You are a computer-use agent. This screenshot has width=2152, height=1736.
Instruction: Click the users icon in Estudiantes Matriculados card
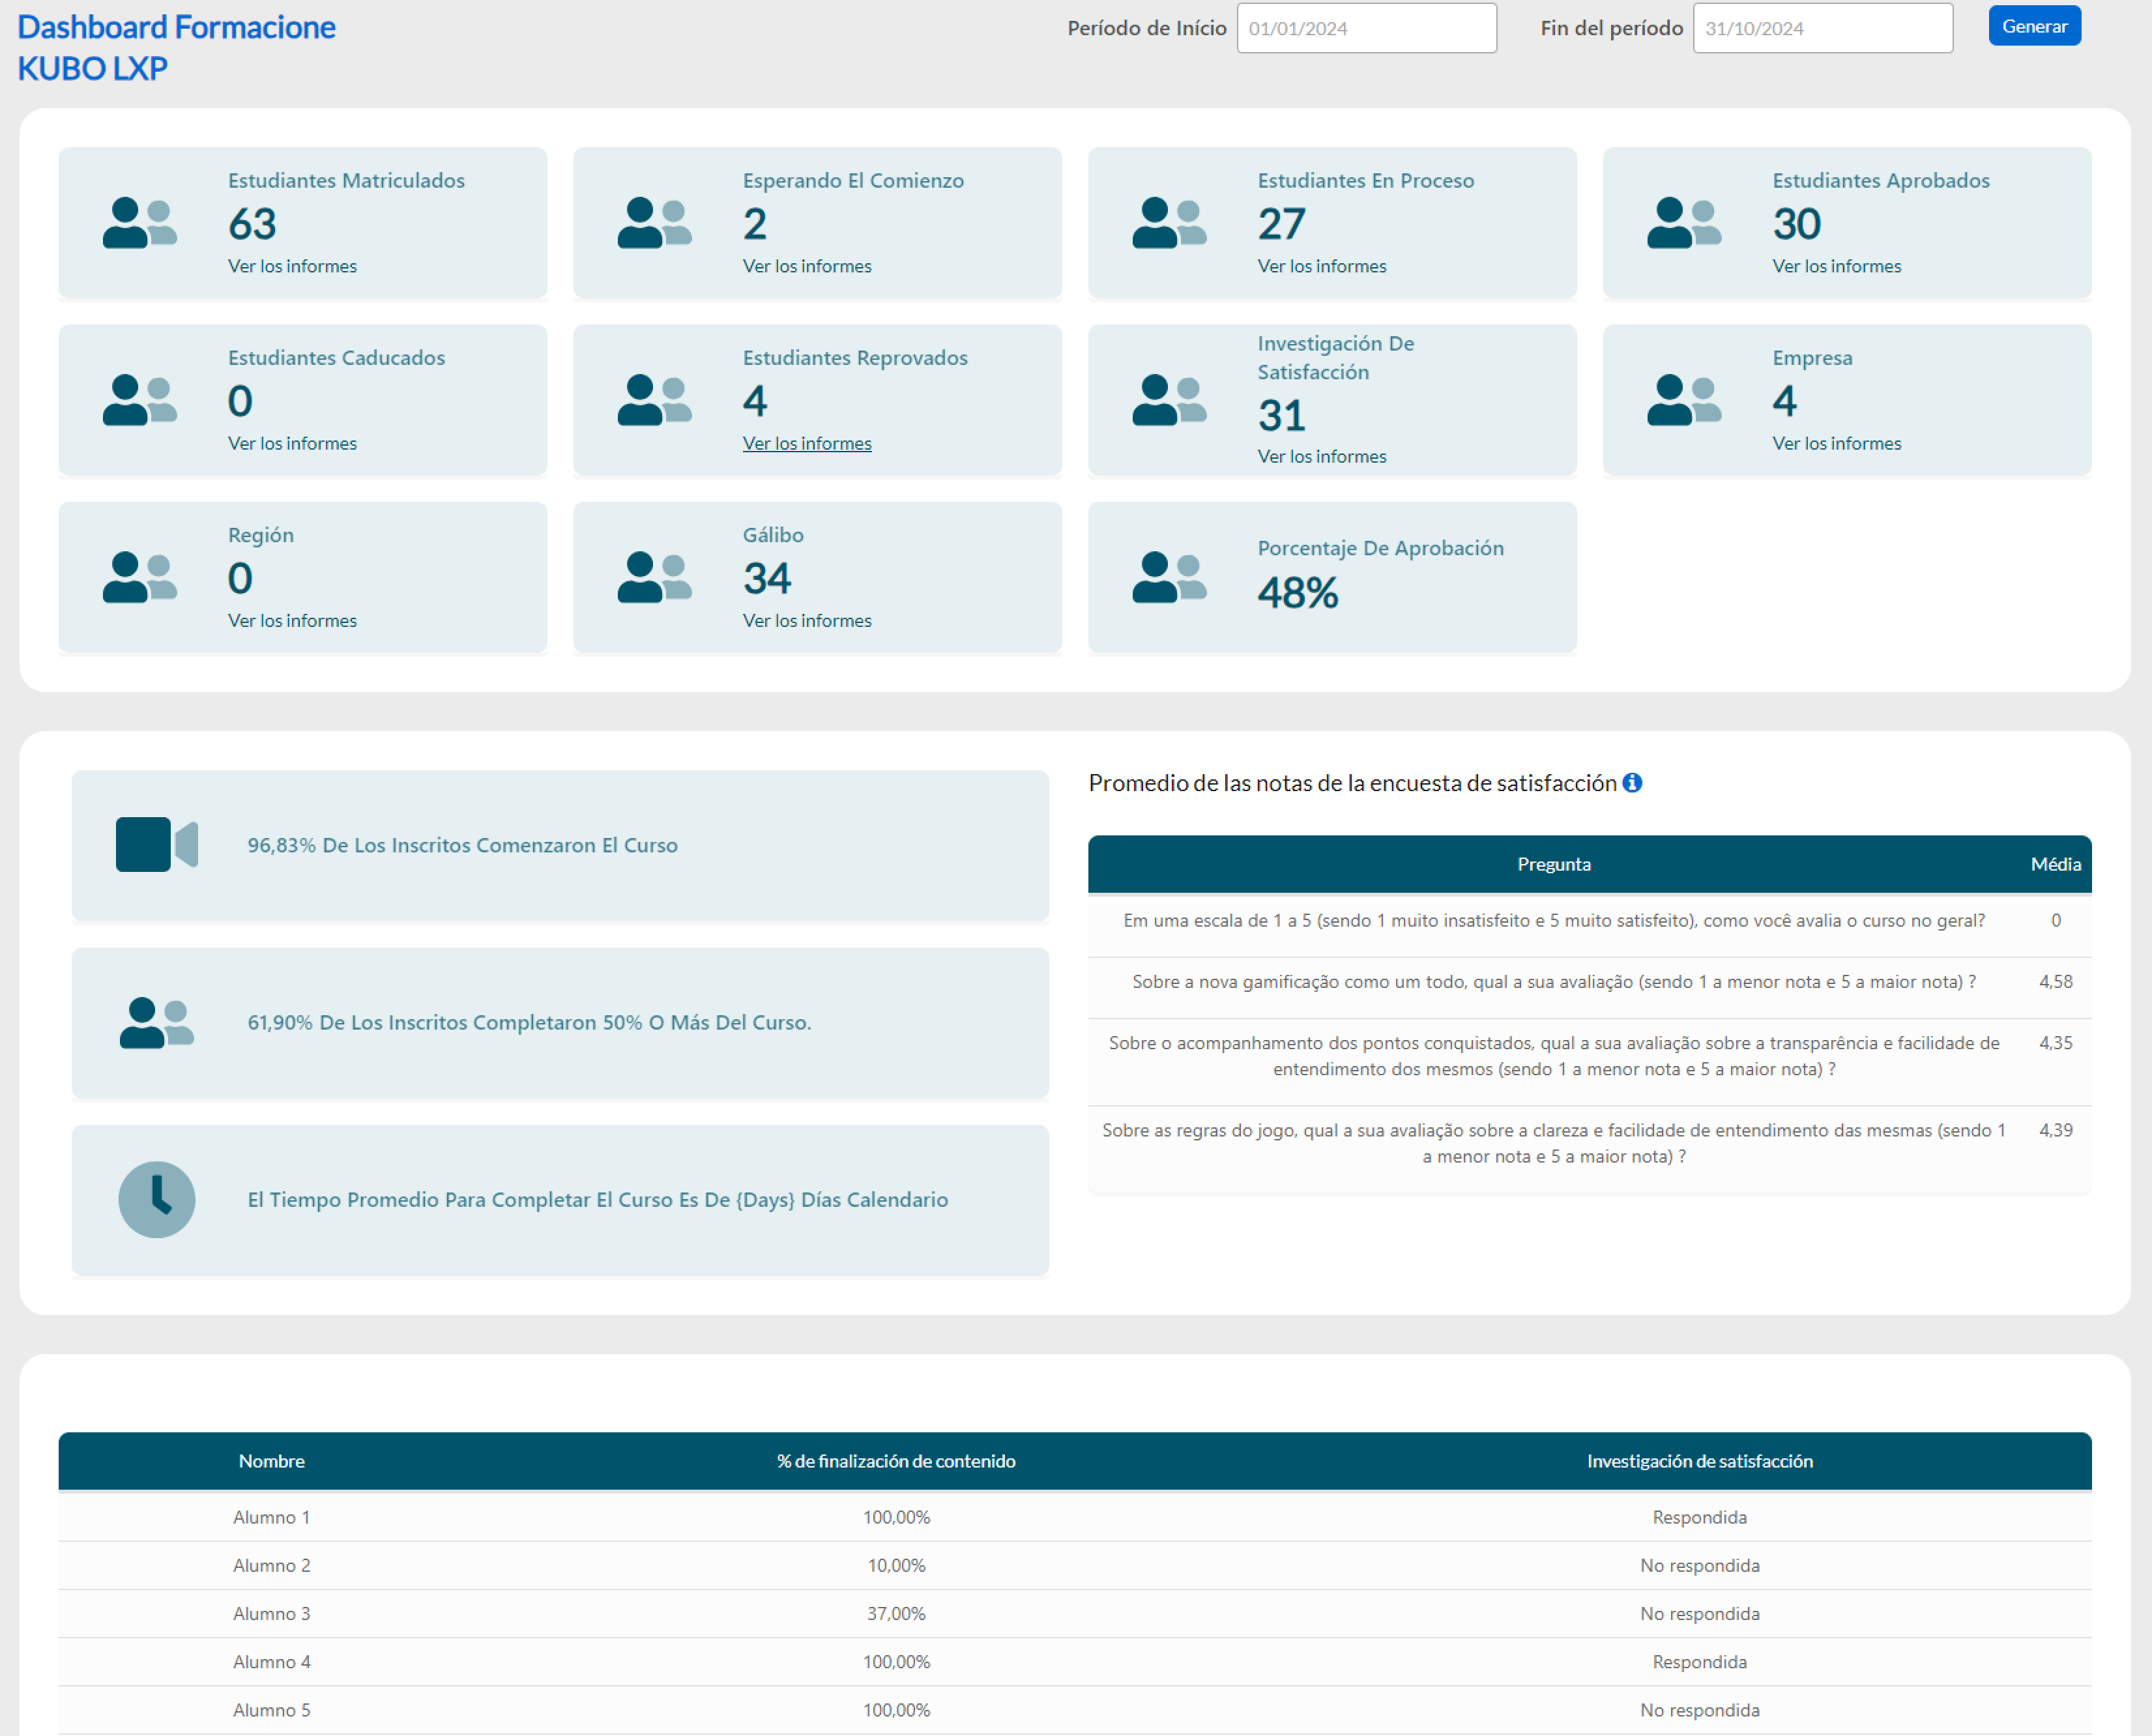coord(140,223)
